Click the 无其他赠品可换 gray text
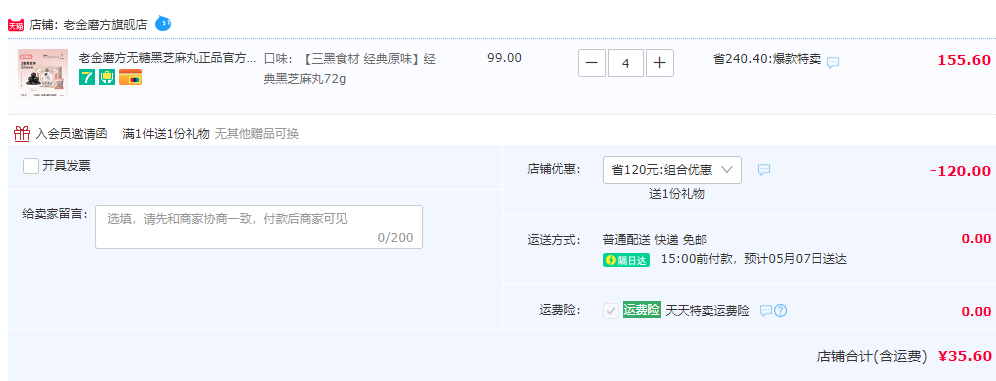The width and height of the screenshot is (996, 381). (x=257, y=134)
